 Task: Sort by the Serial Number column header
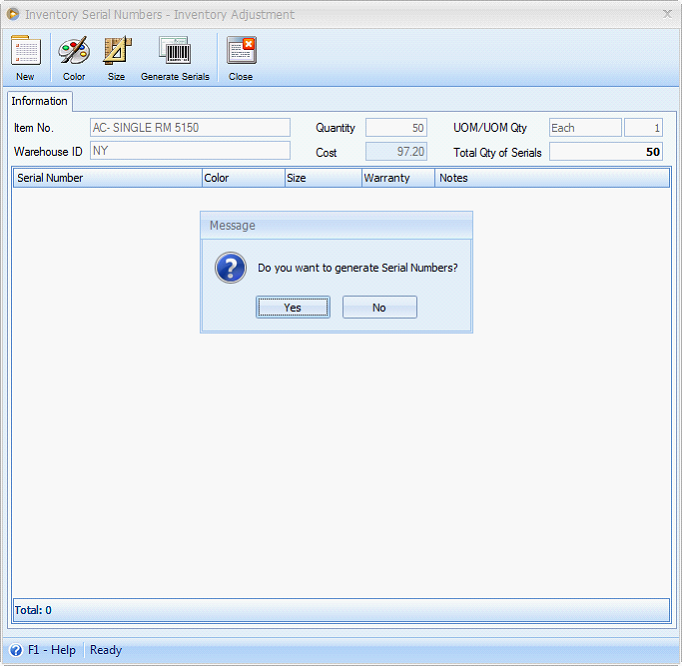108,178
